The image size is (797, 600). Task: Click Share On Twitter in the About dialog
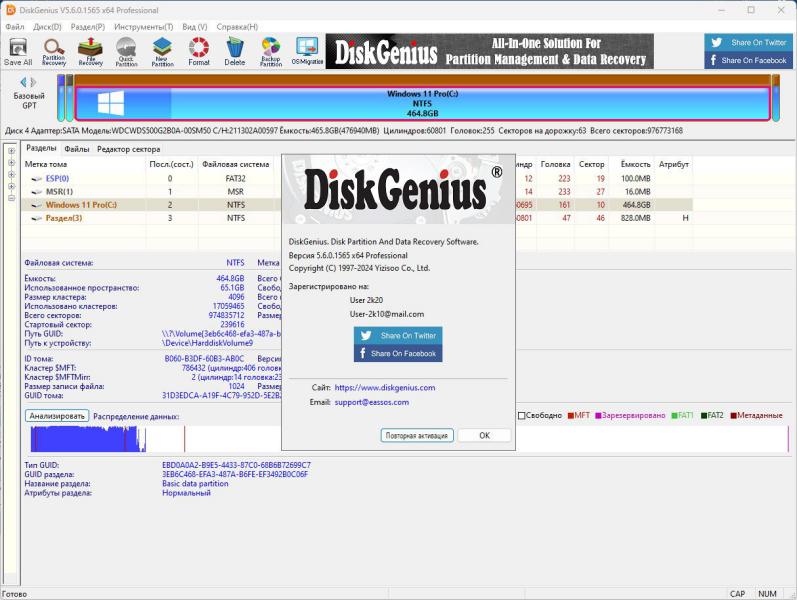tap(398, 336)
